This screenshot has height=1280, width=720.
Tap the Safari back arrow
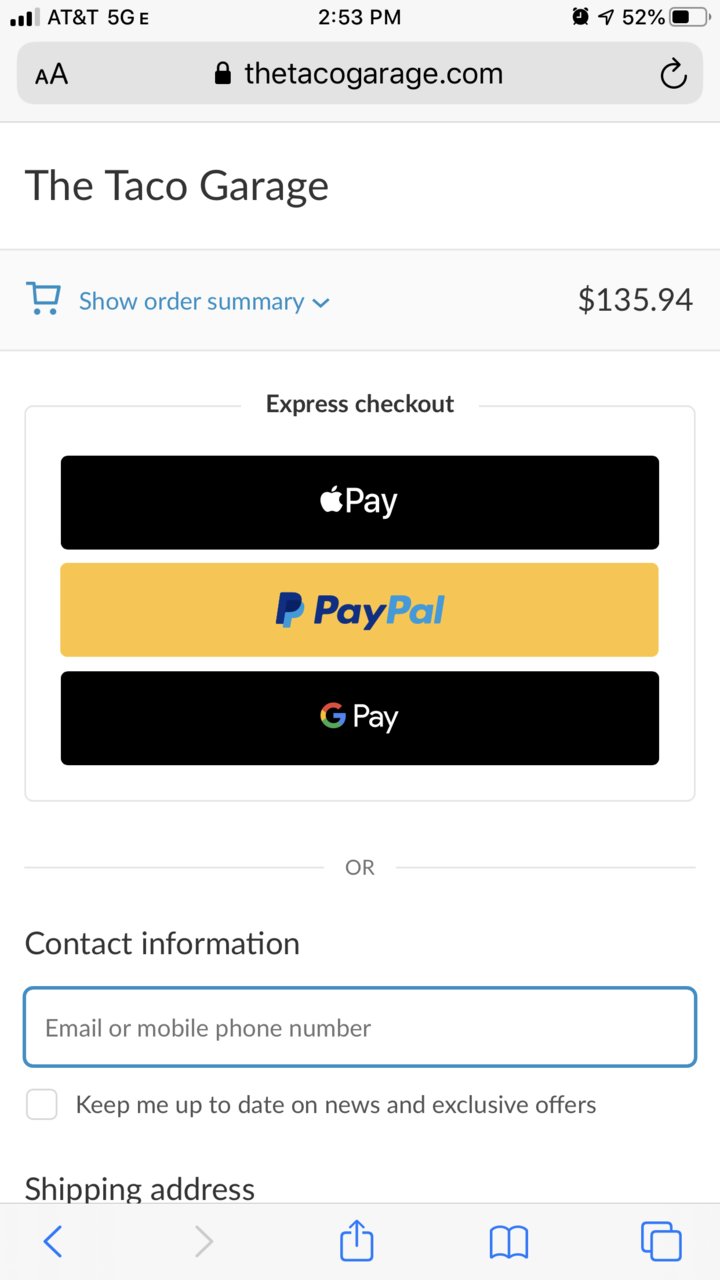pyautogui.click(x=53, y=1241)
